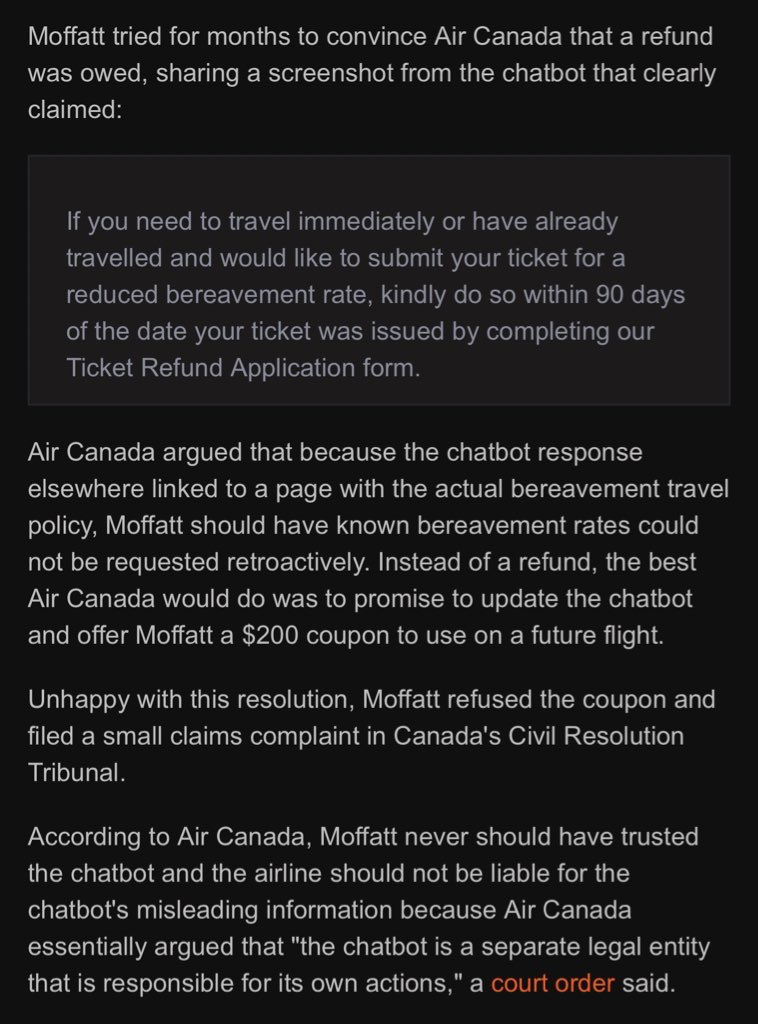This screenshot has width=758, height=1024.
Task: Click the quoted chatbot response block
Action: point(379,280)
